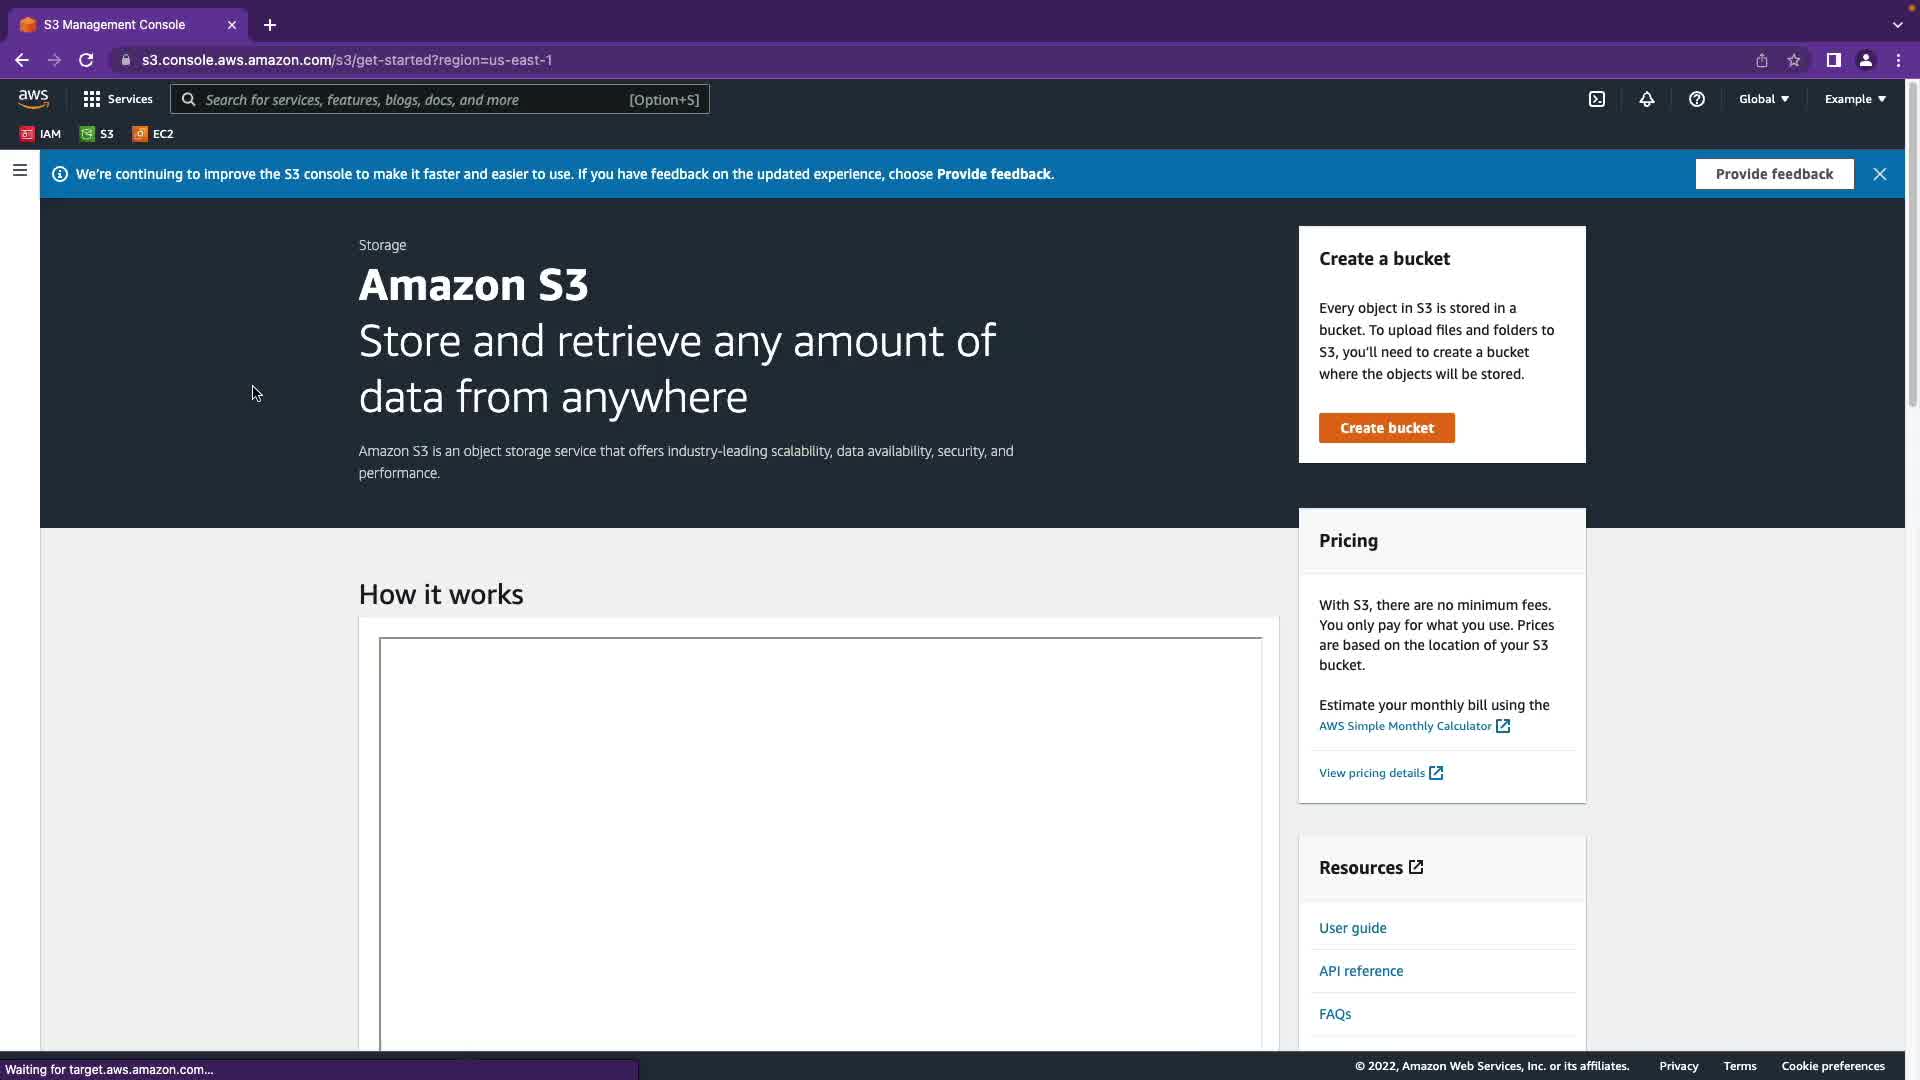The height and width of the screenshot is (1080, 1920).
Task: Toggle the left navigation hamburger menu
Action: coord(19,171)
